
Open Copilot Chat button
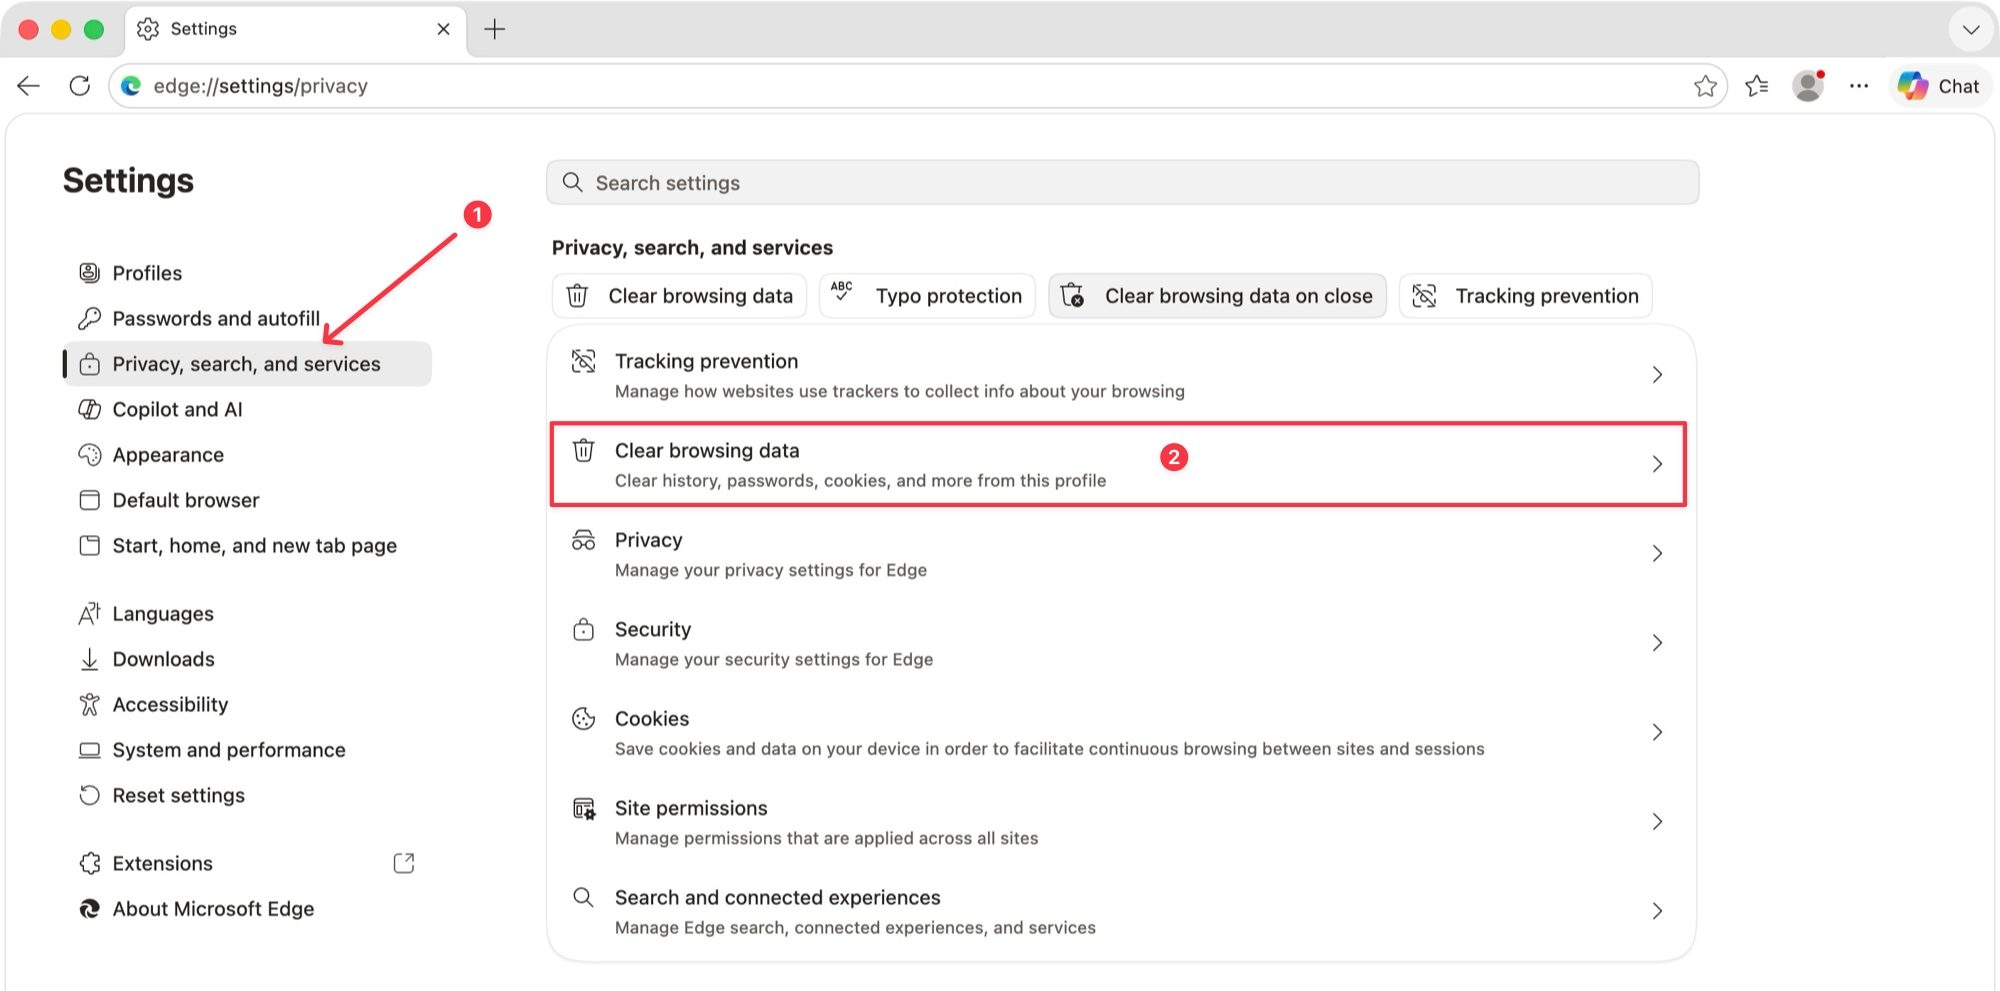[x=1939, y=86]
